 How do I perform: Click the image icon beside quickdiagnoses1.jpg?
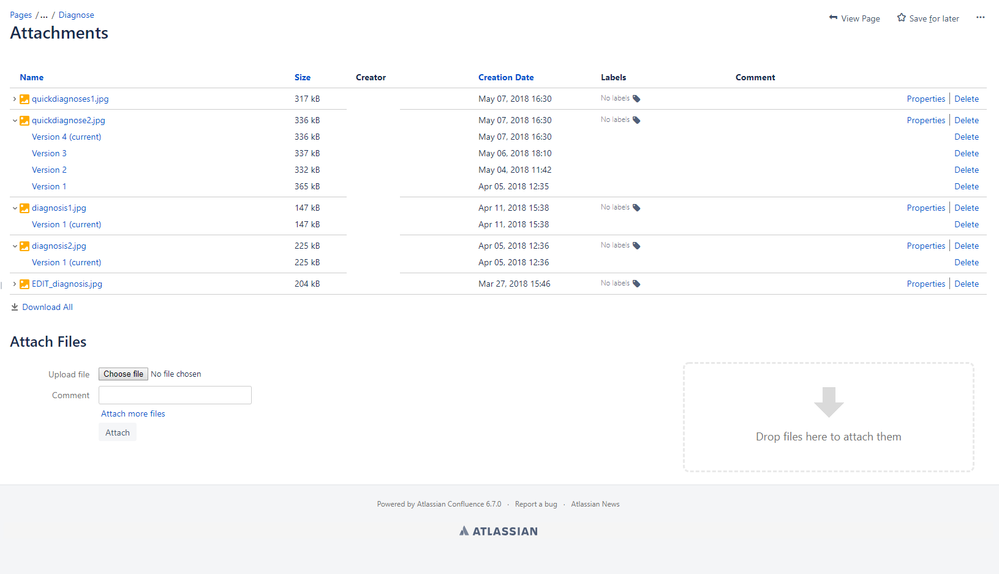click(x=24, y=99)
